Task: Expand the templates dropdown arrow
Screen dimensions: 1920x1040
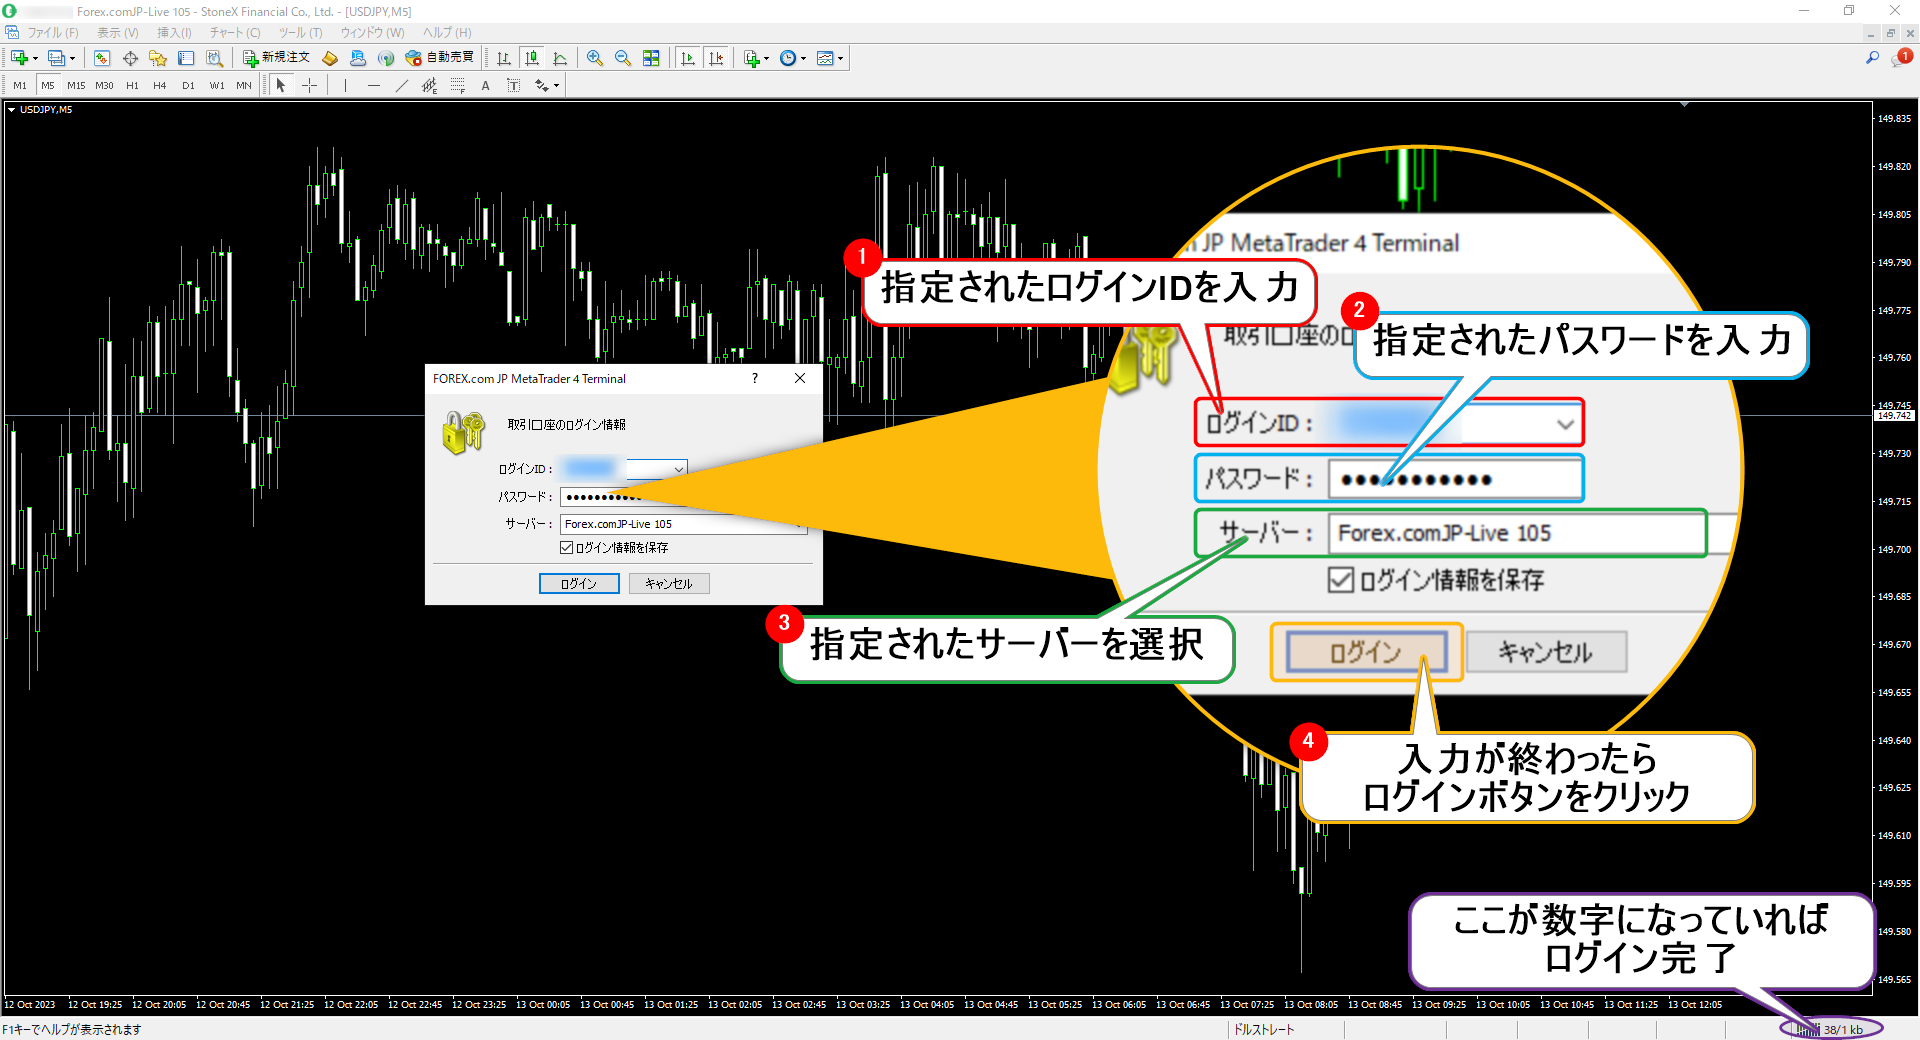Action: [840, 58]
